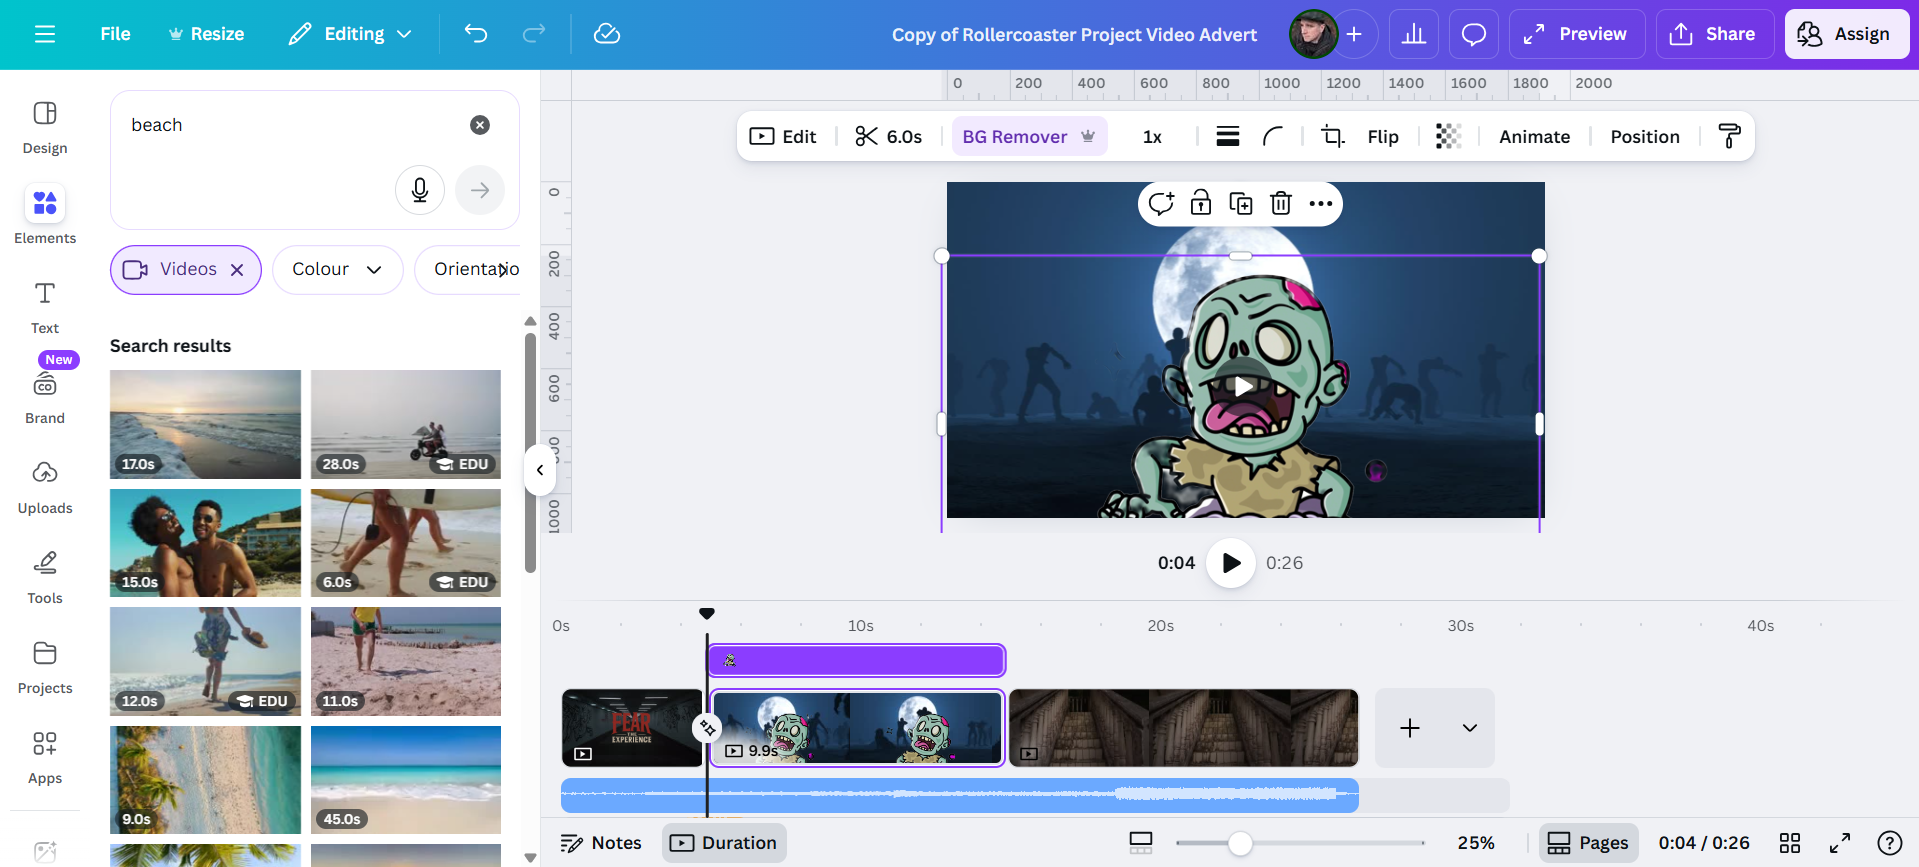This screenshot has height=867, width=1919.
Task: Toggle the Pages view button
Action: click(x=1588, y=843)
